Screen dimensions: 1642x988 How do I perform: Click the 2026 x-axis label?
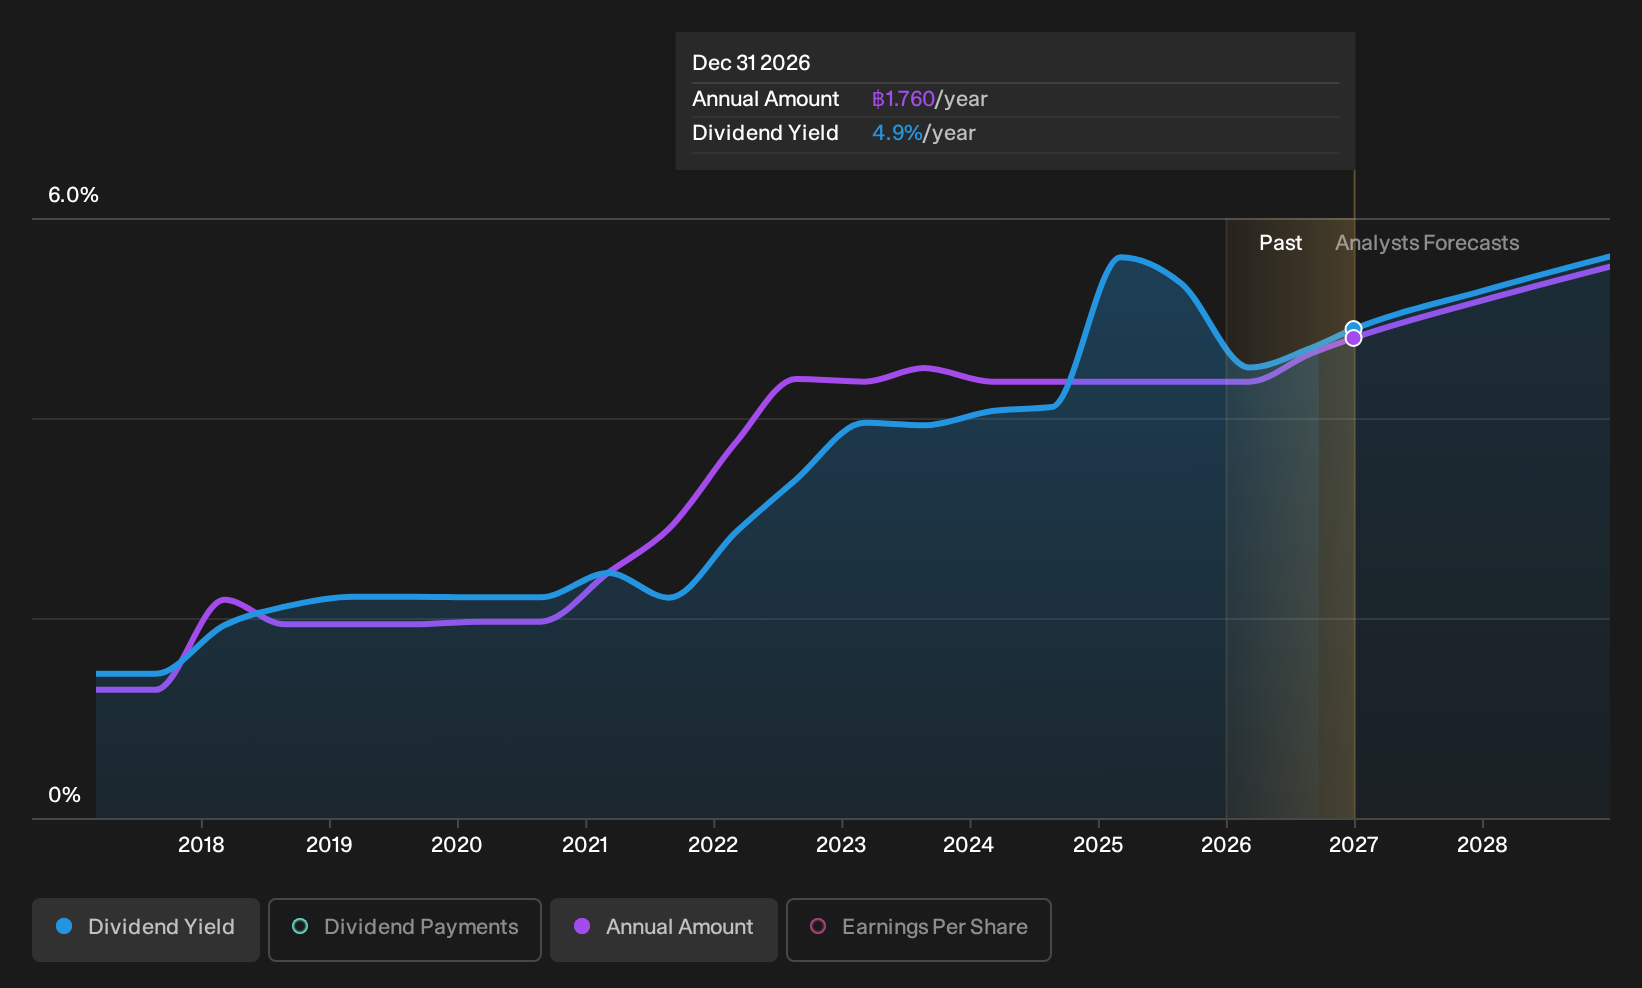pyautogui.click(x=1226, y=845)
